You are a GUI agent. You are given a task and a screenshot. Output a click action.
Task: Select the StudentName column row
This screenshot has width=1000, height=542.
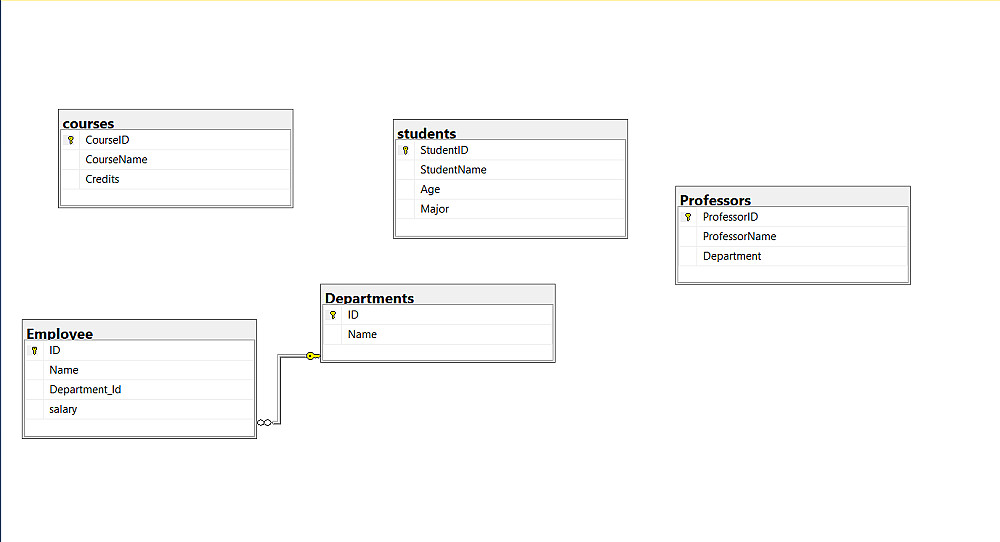click(454, 170)
